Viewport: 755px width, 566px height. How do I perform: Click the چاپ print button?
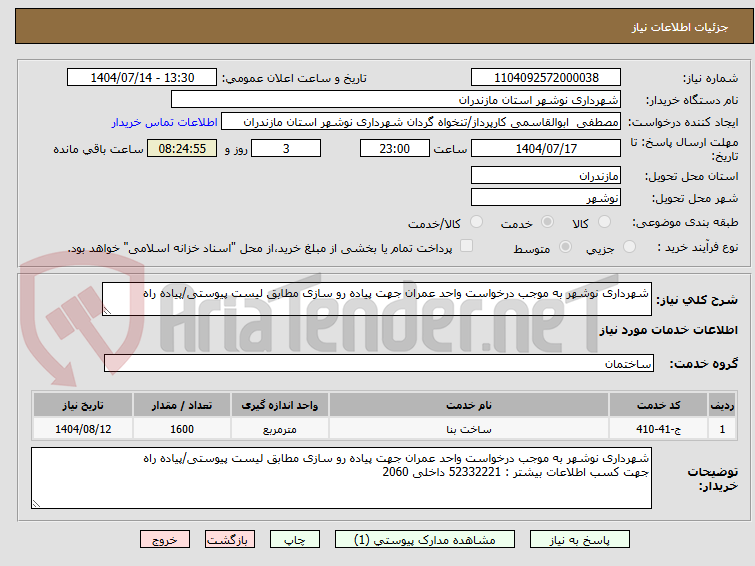[x=295, y=540]
